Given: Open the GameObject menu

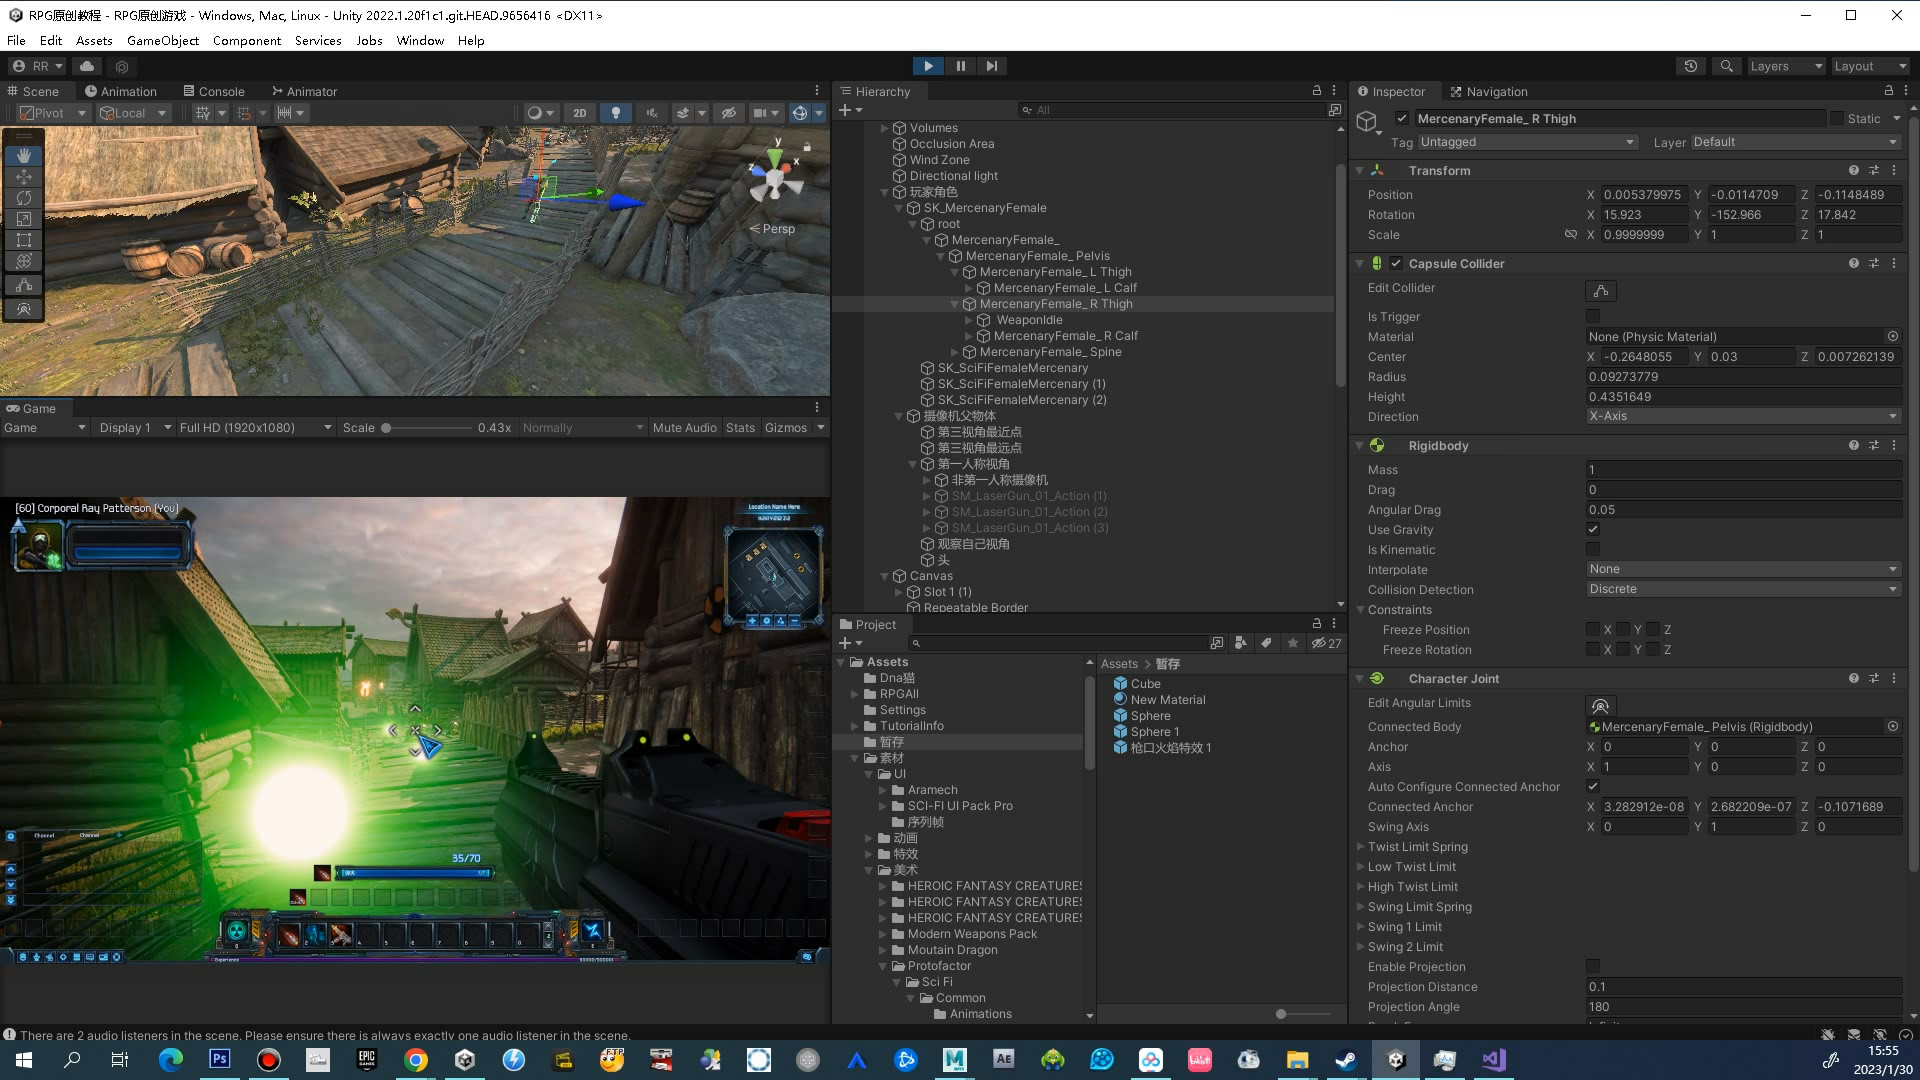Looking at the screenshot, I should (162, 41).
